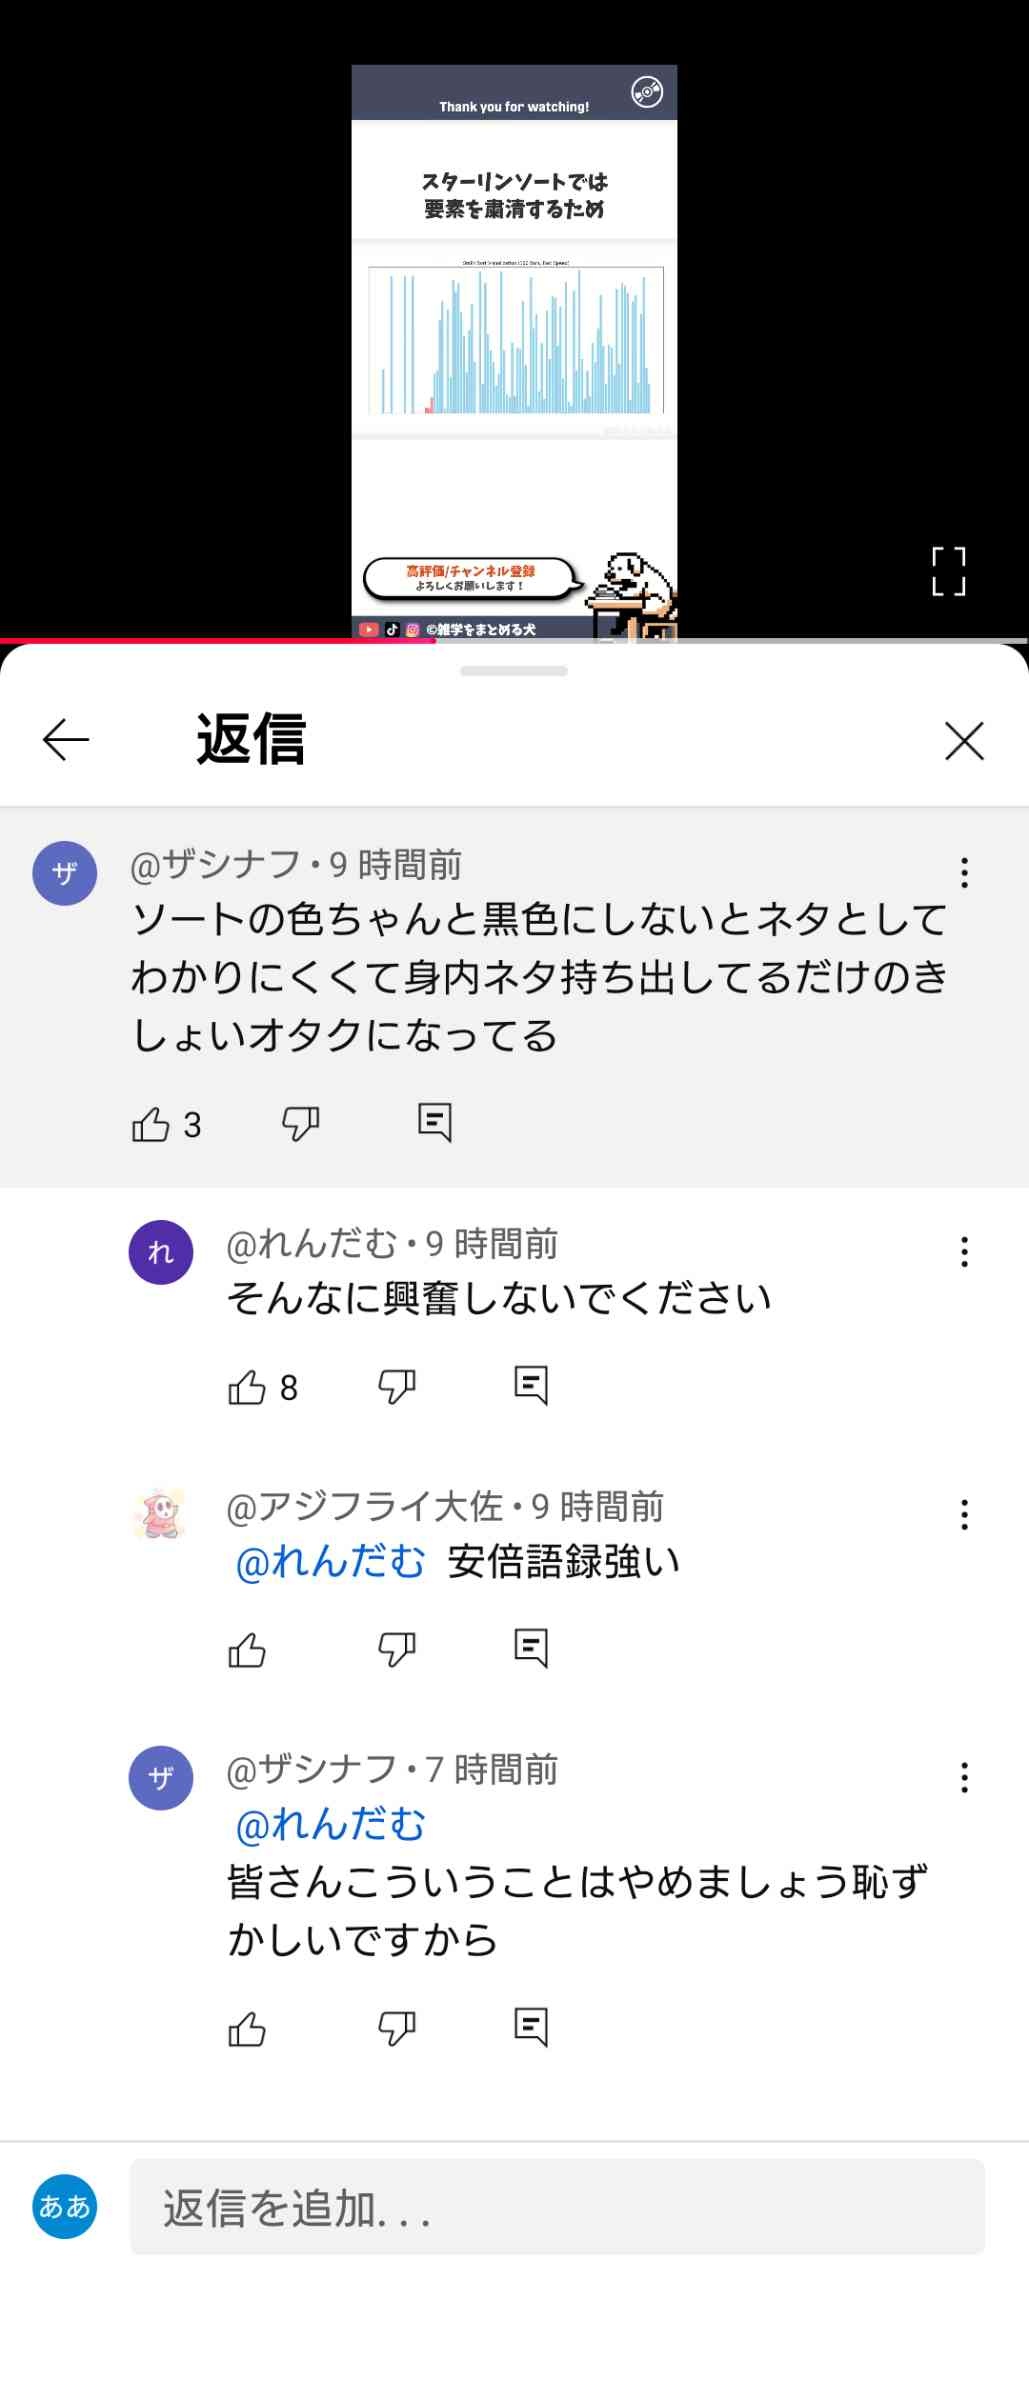Tap the back arrow beside 返信 header
Image resolution: width=1029 pixels, height=2400 pixels.
pos(66,740)
